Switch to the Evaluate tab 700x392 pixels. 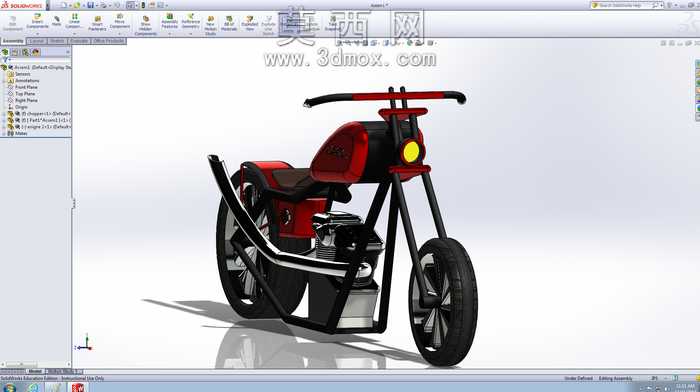click(x=79, y=41)
